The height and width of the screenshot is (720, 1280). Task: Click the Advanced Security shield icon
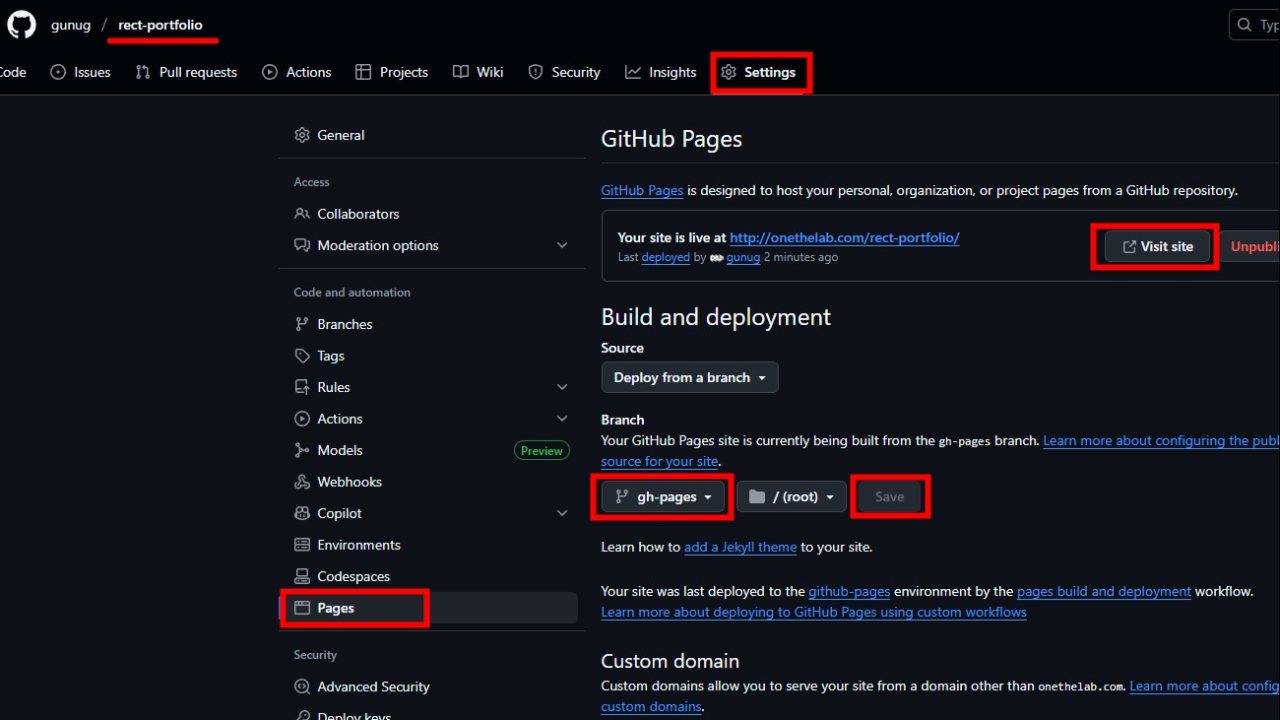point(302,687)
